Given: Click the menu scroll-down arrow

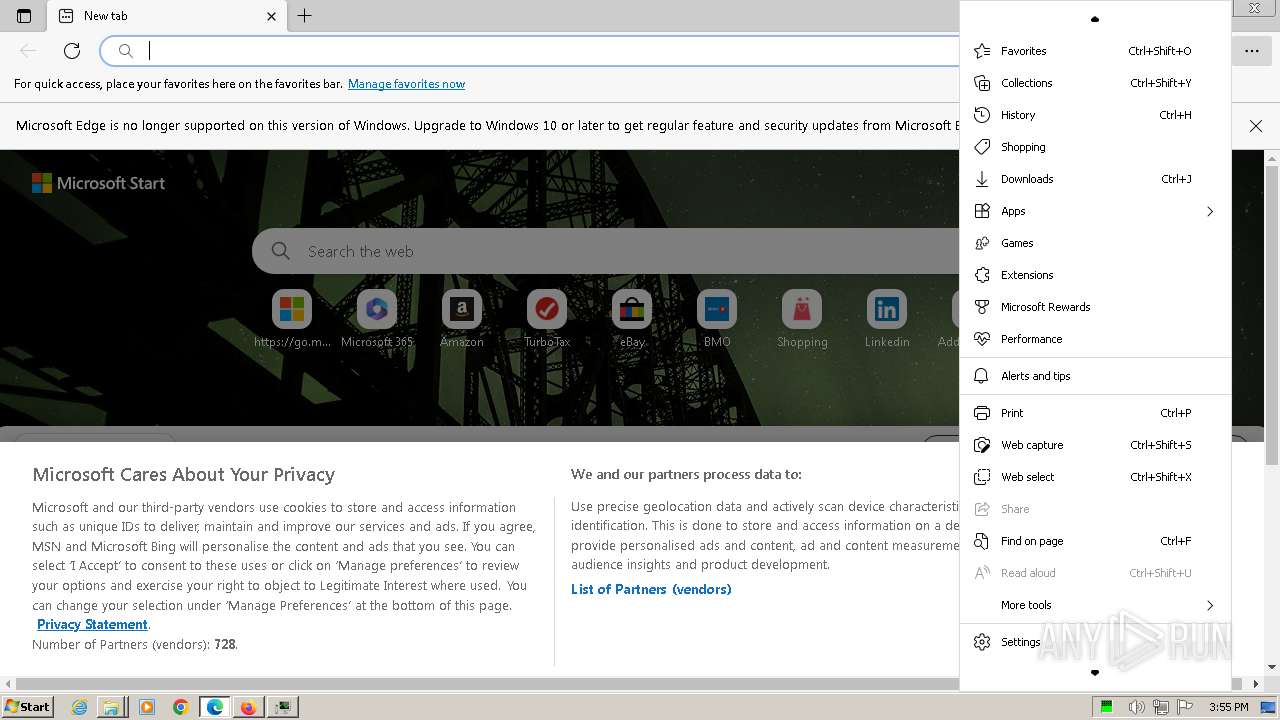Looking at the screenshot, I should [x=1095, y=673].
